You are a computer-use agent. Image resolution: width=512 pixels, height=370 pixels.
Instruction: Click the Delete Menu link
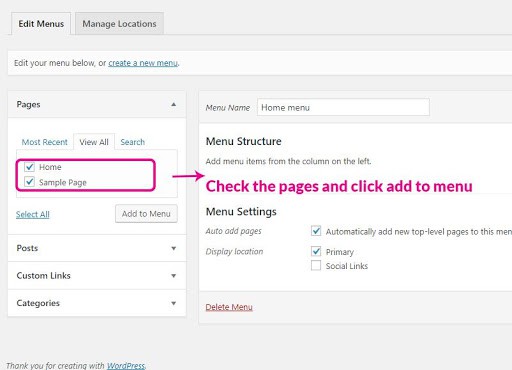[x=229, y=307]
